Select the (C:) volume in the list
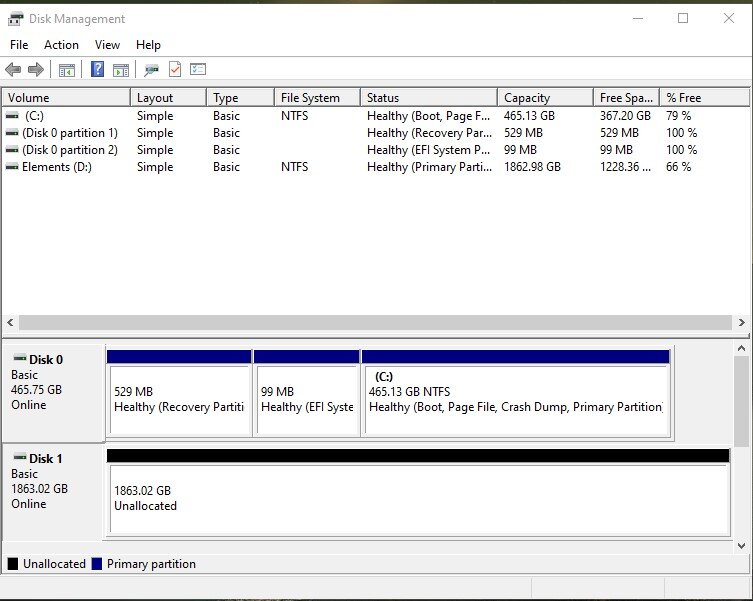 [x=34, y=116]
